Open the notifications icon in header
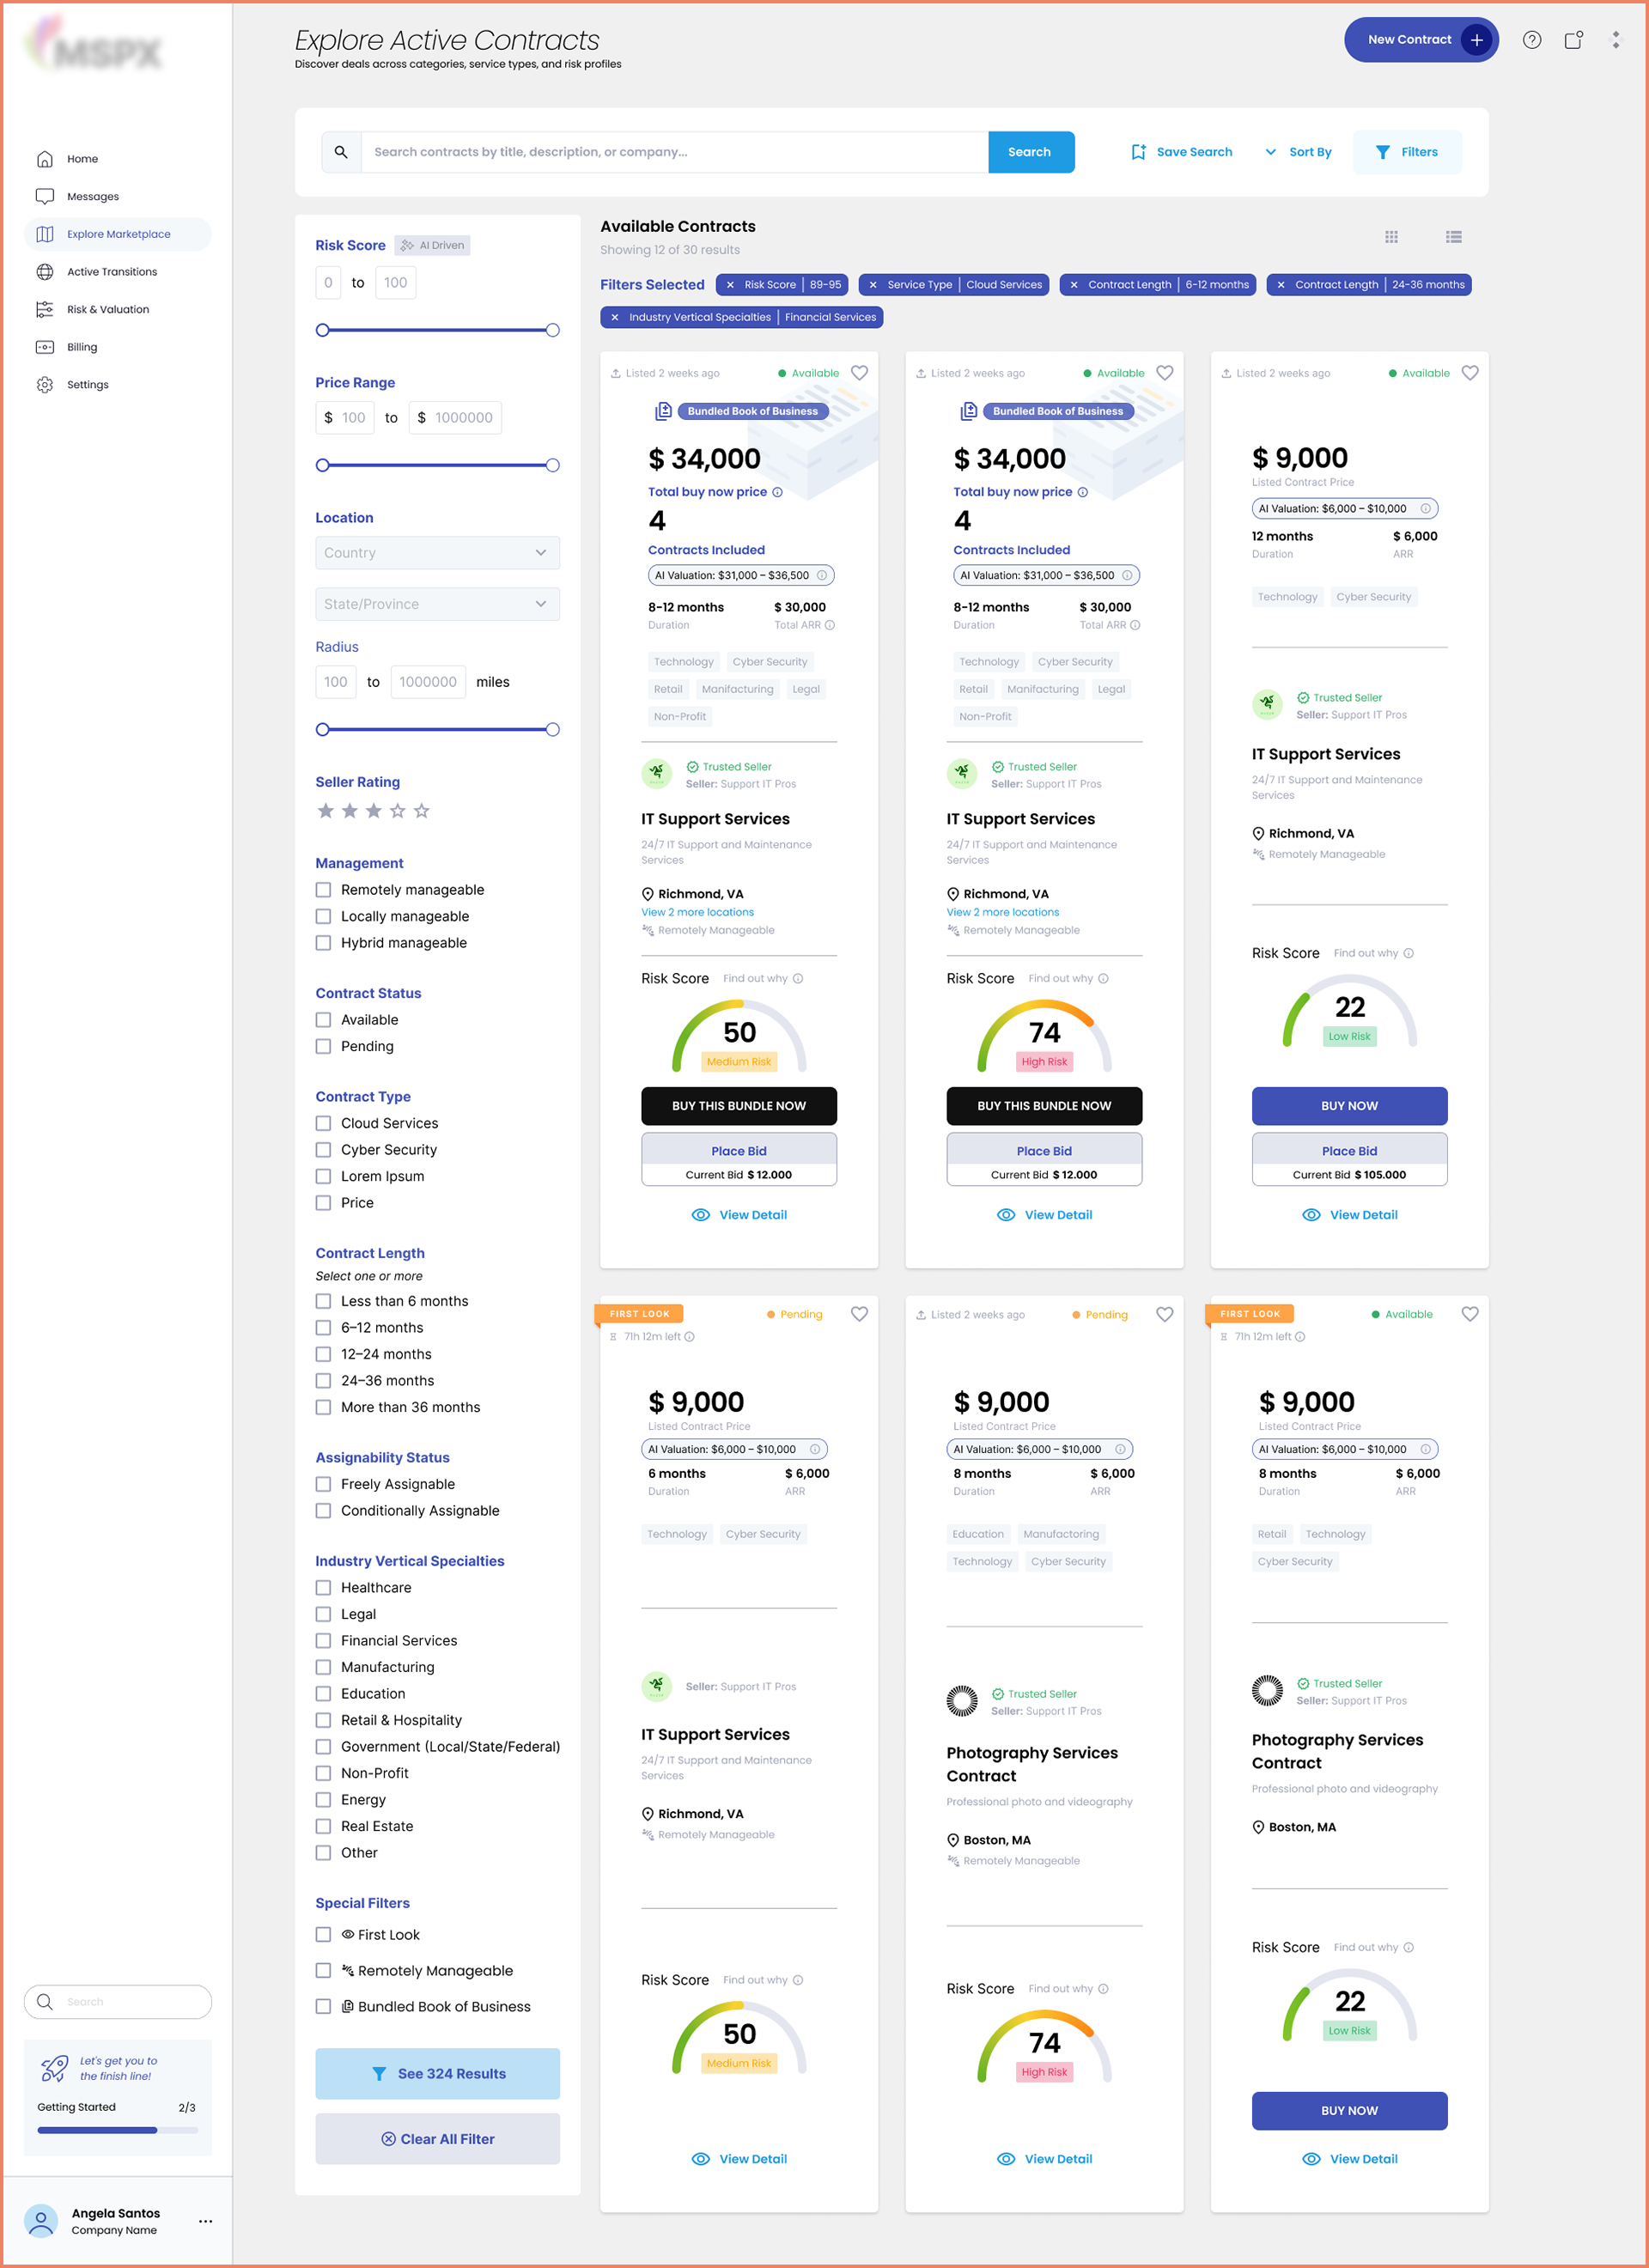Screen dimensions: 1649x2268 pos(1573,40)
